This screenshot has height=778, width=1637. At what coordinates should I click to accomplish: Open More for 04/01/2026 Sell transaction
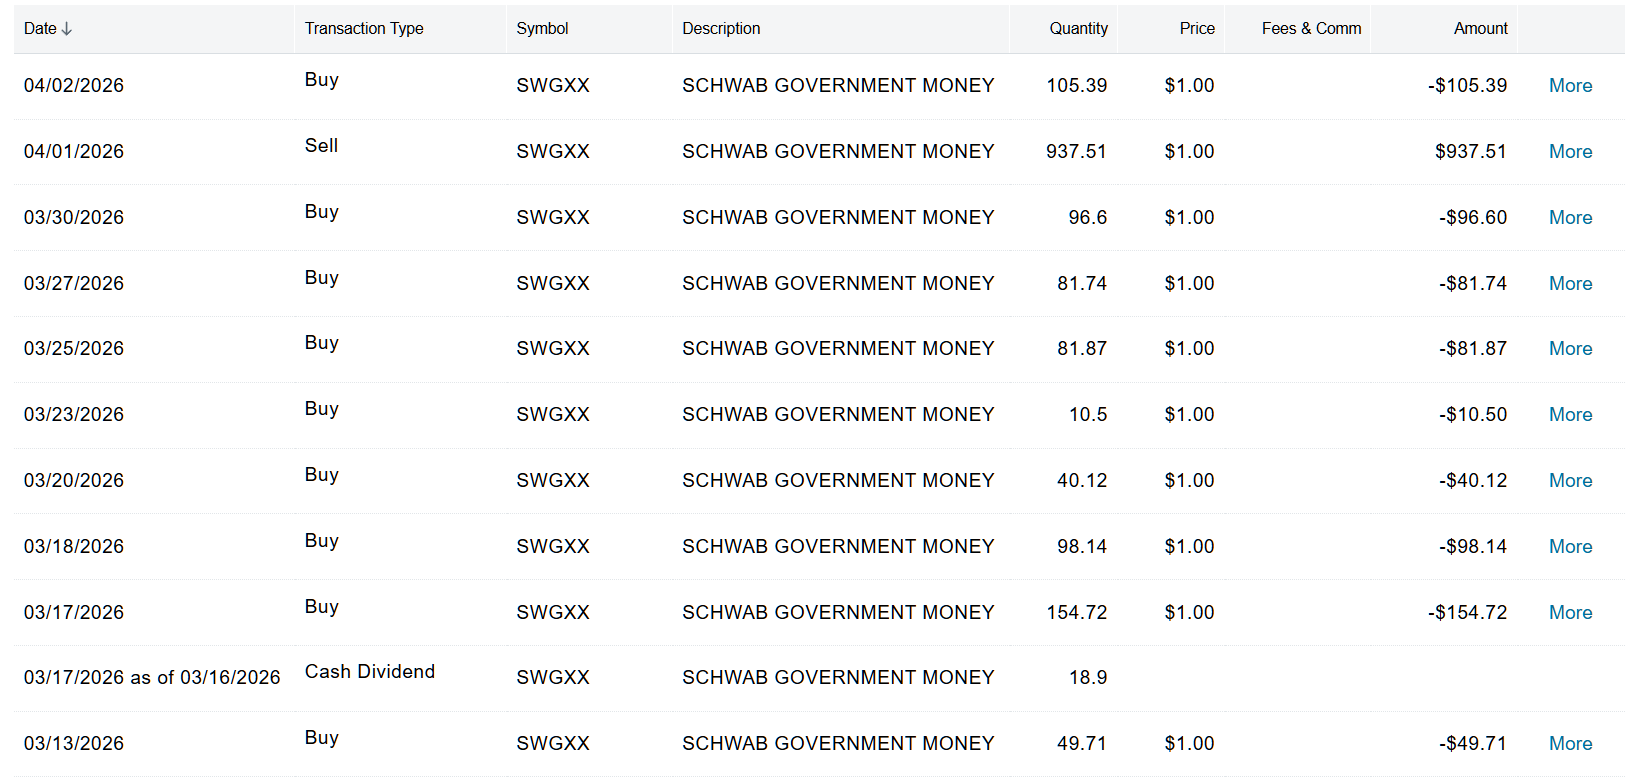(x=1570, y=152)
